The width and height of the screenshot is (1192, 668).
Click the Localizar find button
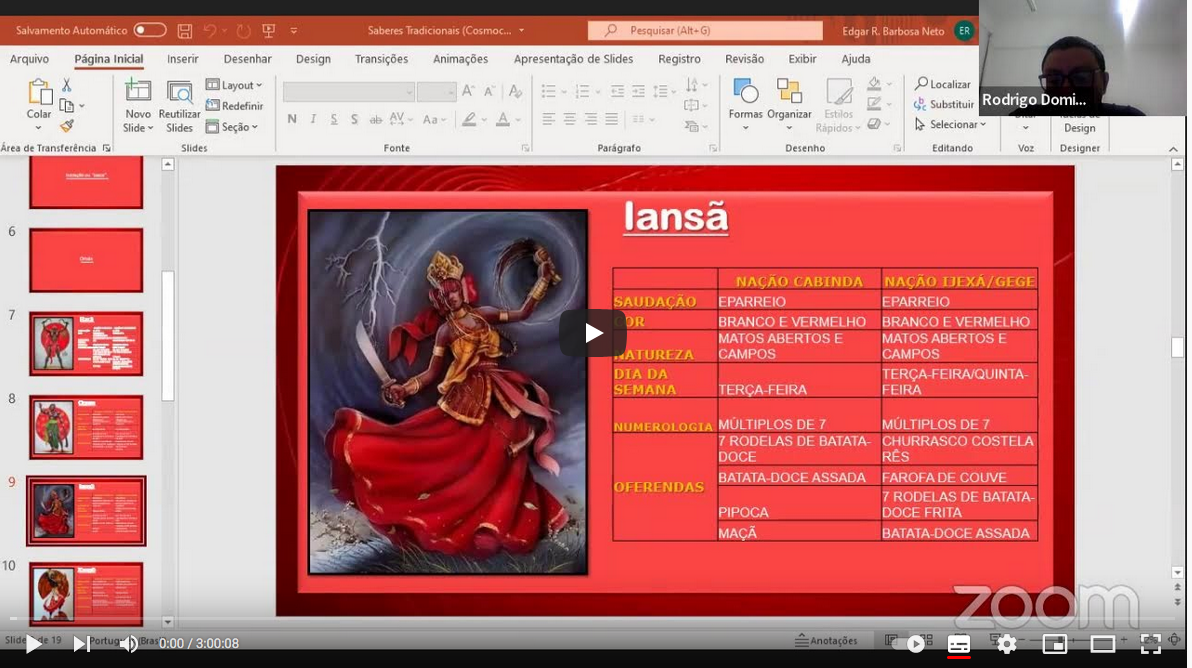(x=943, y=84)
